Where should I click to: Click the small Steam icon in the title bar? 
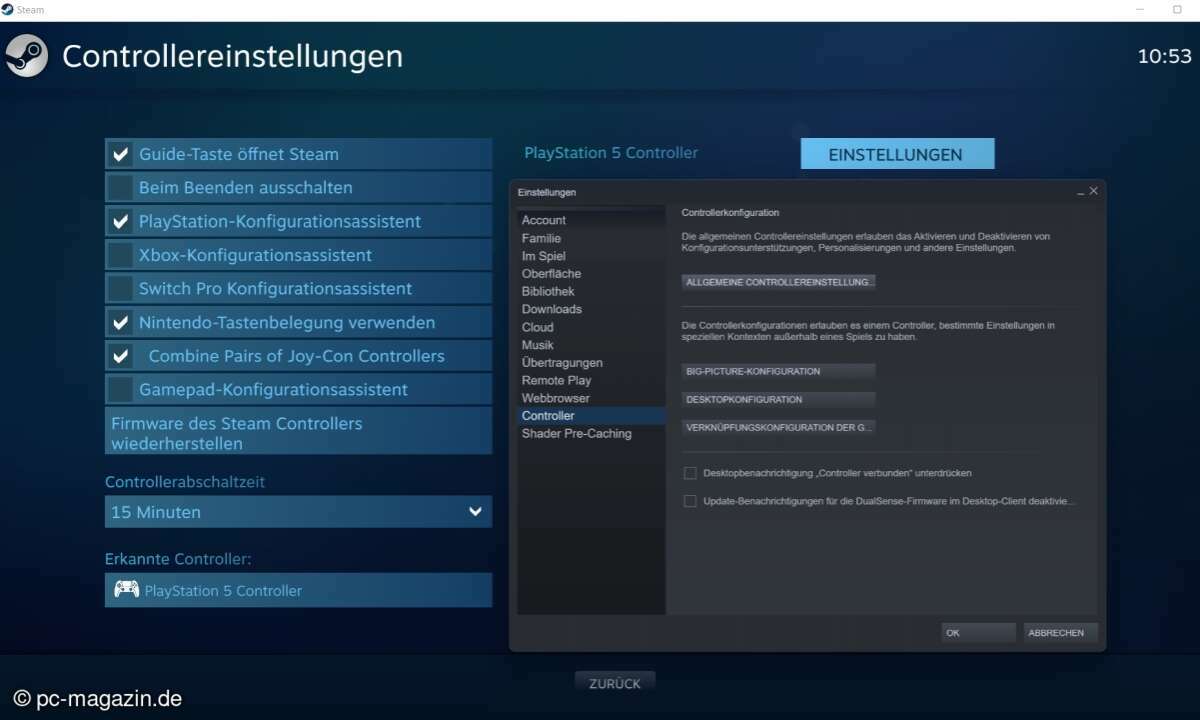coord(9,9)
